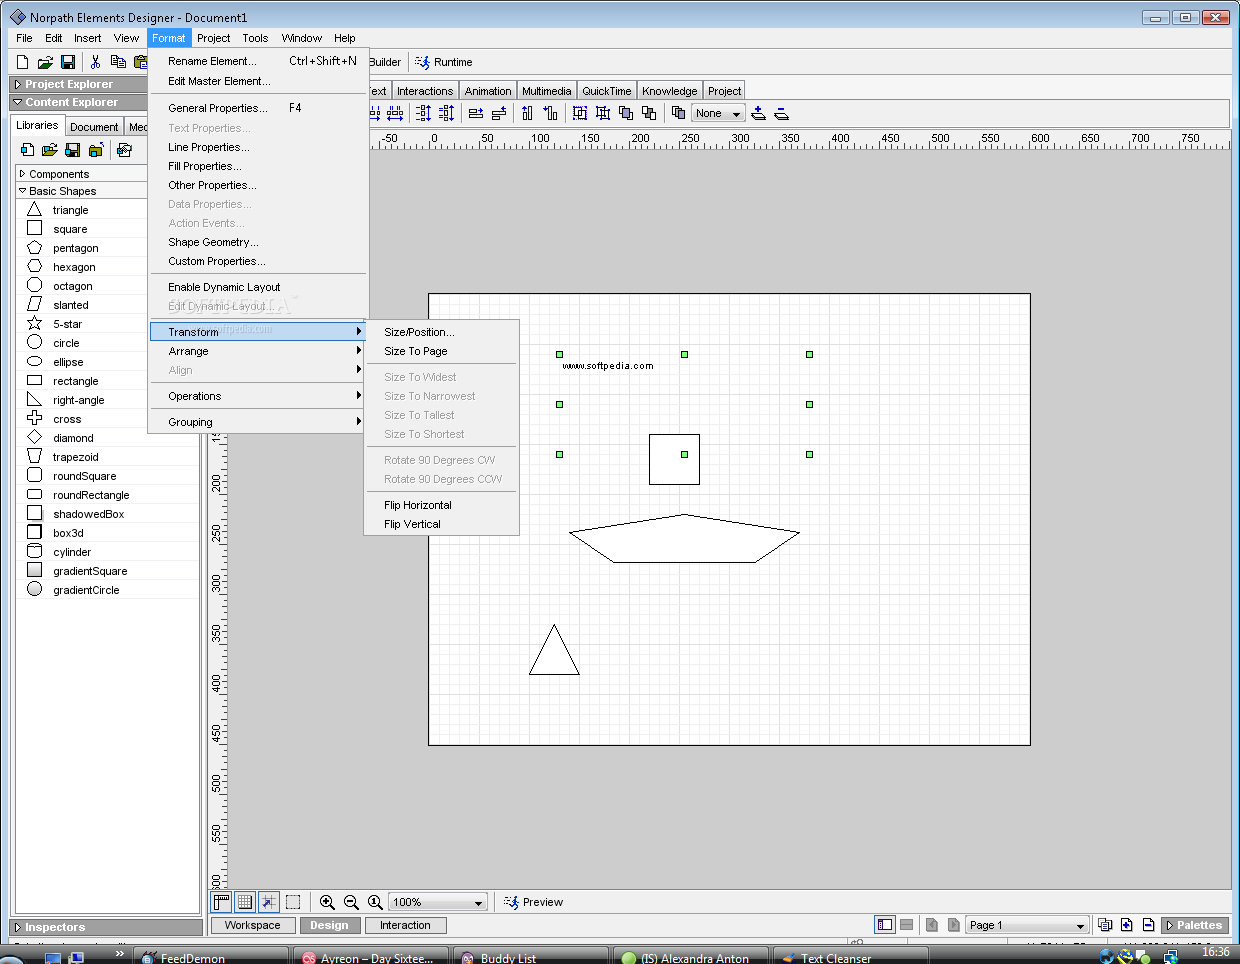Click the save library disk icon in Libraries
The height and width of the screenshot is (964, 1240).
point(72,150)
